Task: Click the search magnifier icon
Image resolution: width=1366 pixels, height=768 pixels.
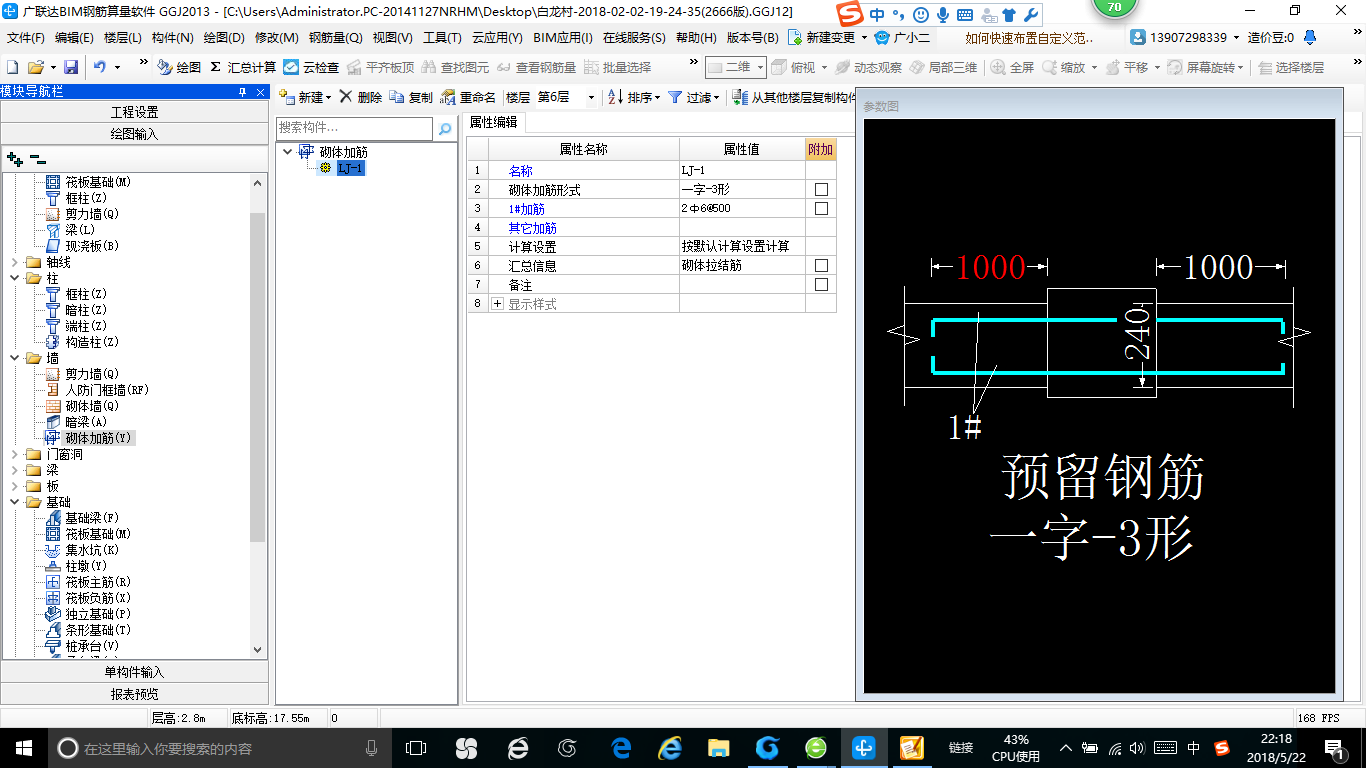Action: 445,128
